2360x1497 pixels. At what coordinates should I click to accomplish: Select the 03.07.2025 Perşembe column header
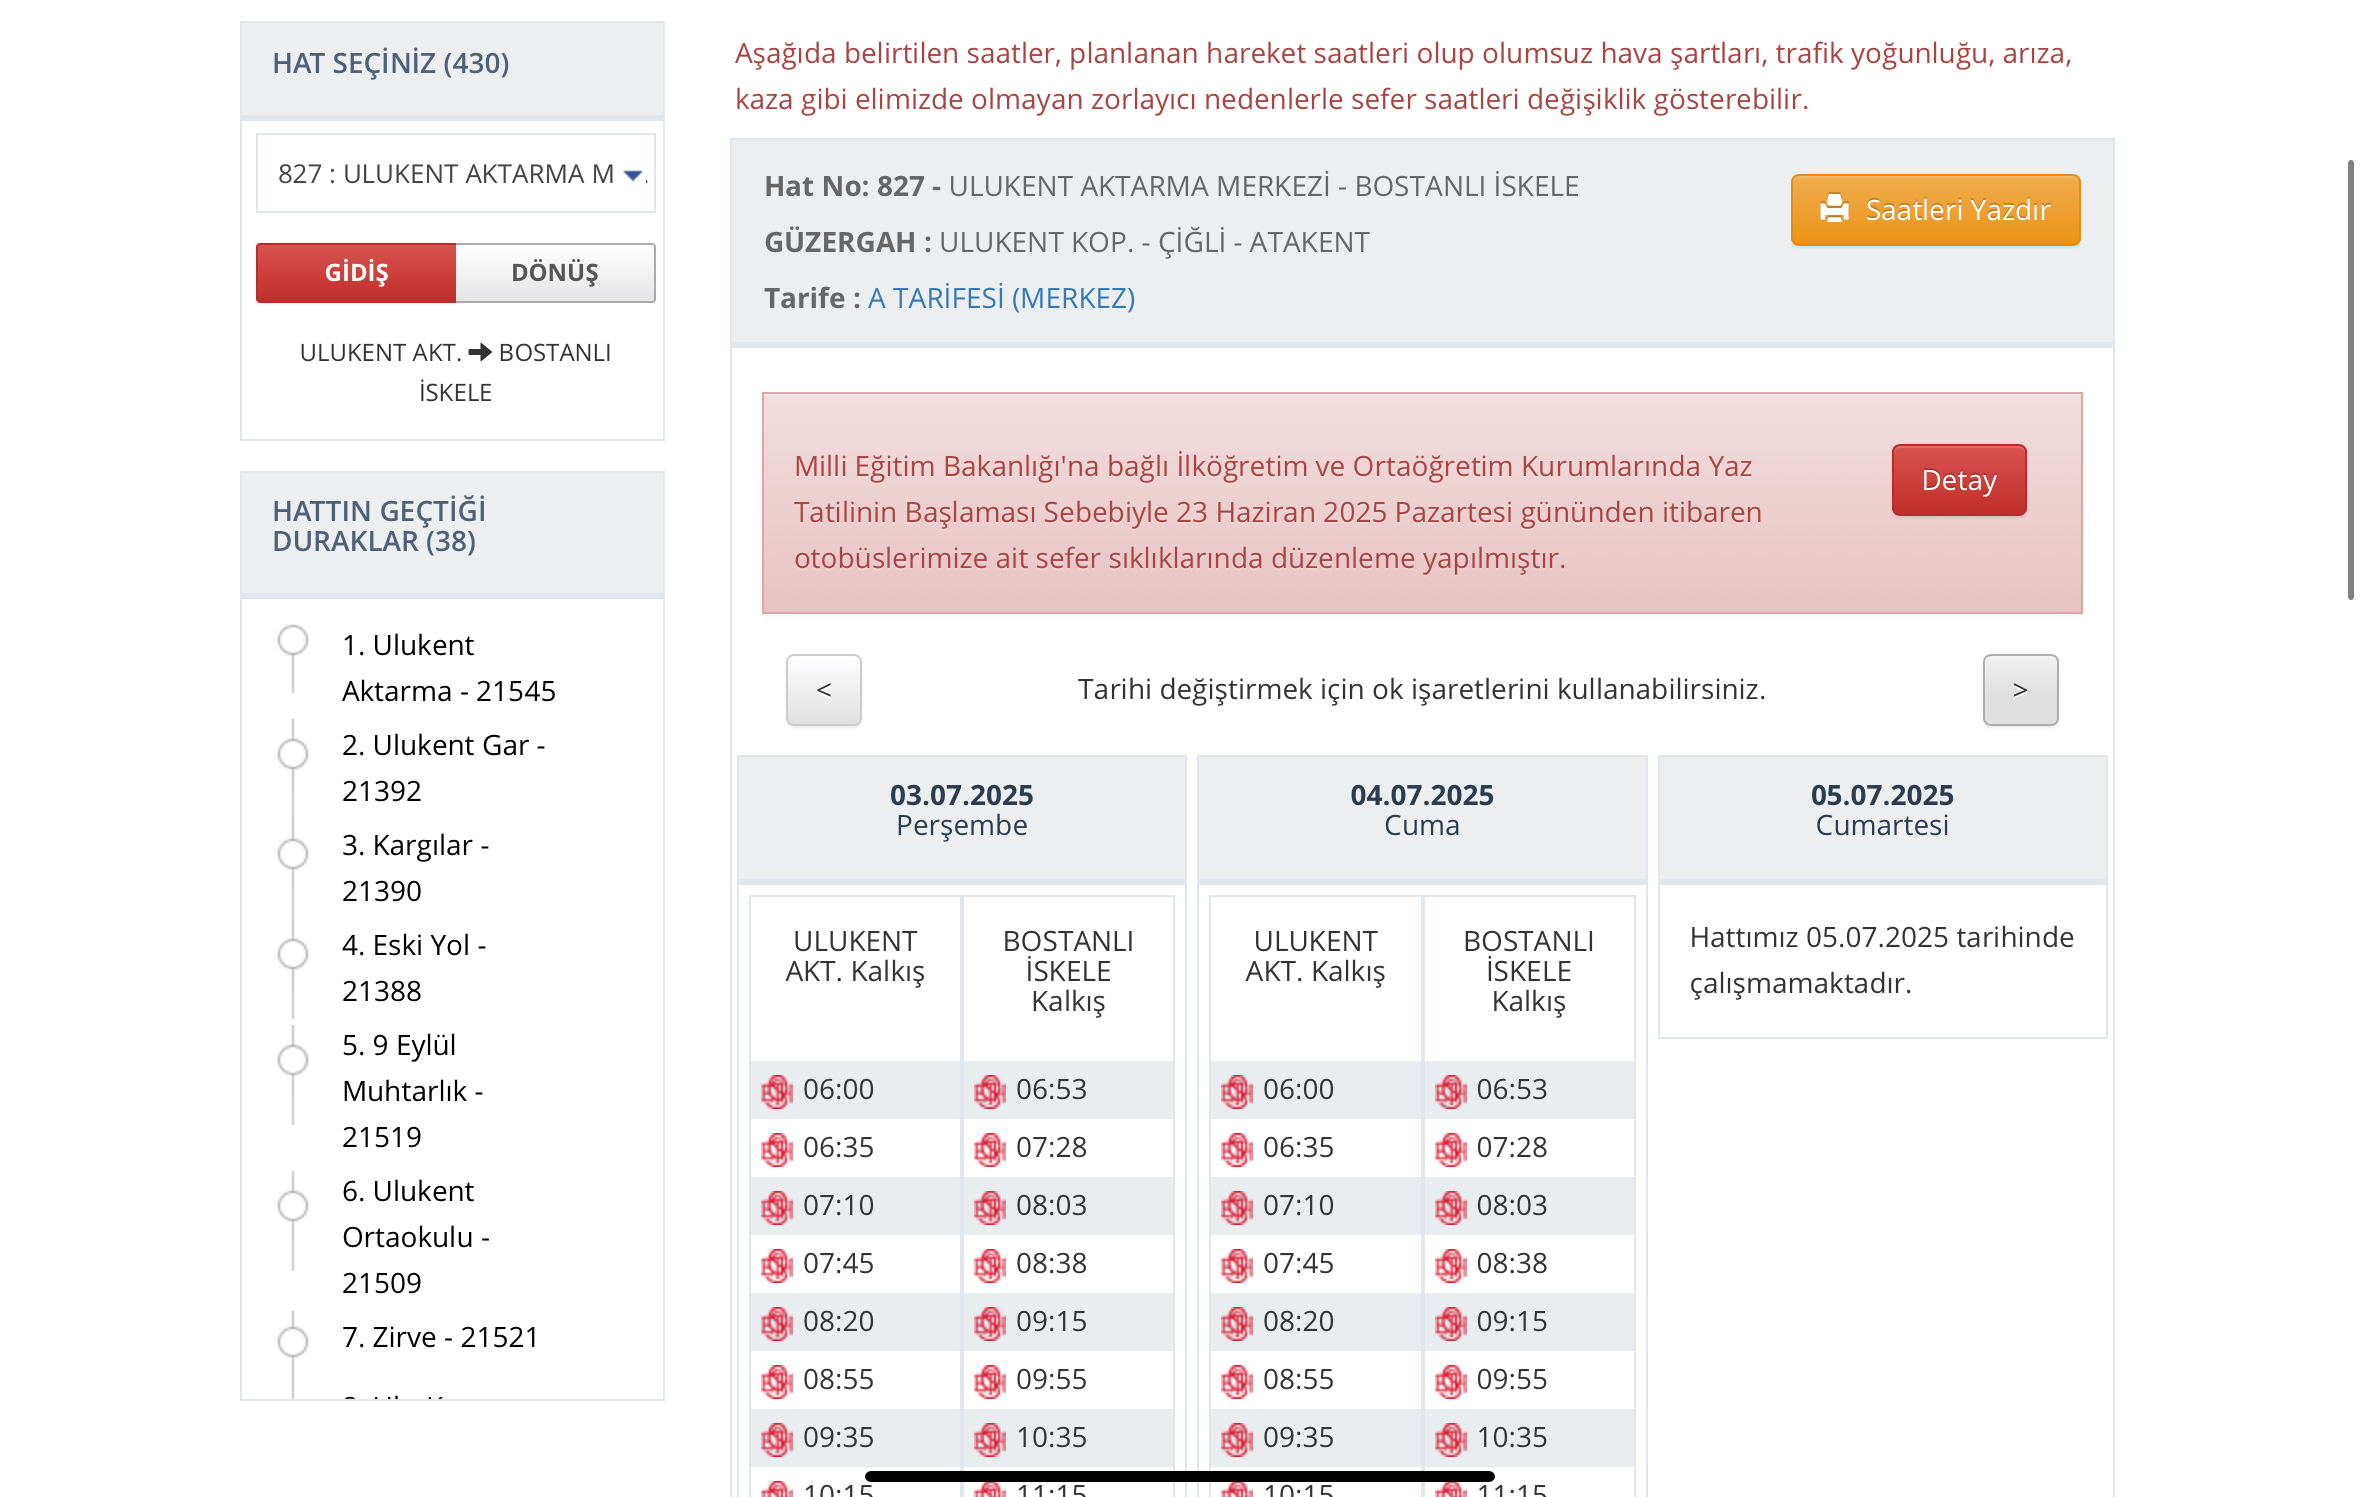click(x=962, y=810)
